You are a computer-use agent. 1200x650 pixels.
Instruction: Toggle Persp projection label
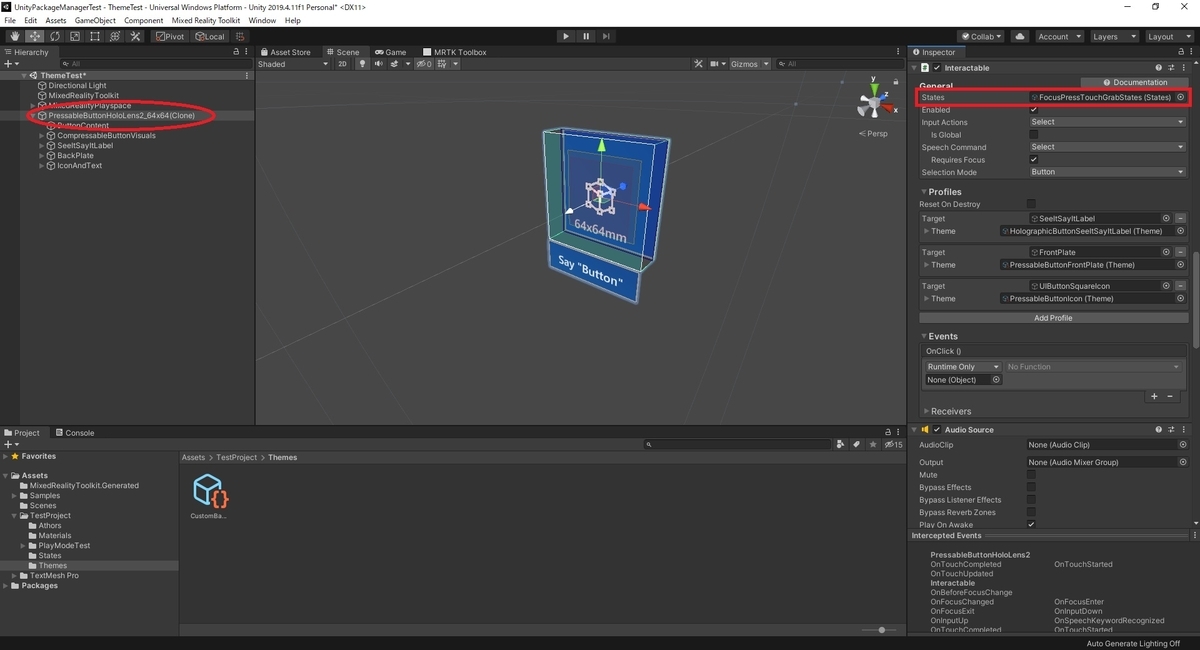click(875, 133)
